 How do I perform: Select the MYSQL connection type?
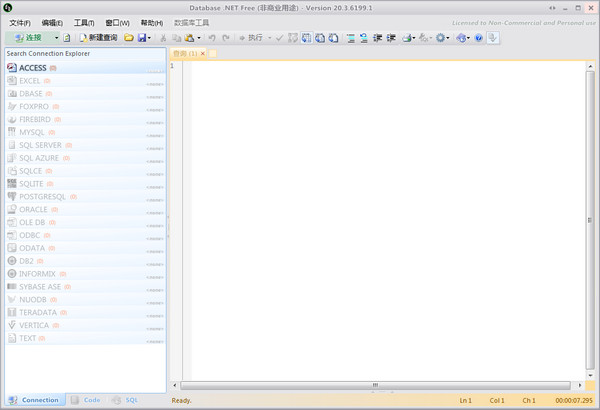[31, 132]
